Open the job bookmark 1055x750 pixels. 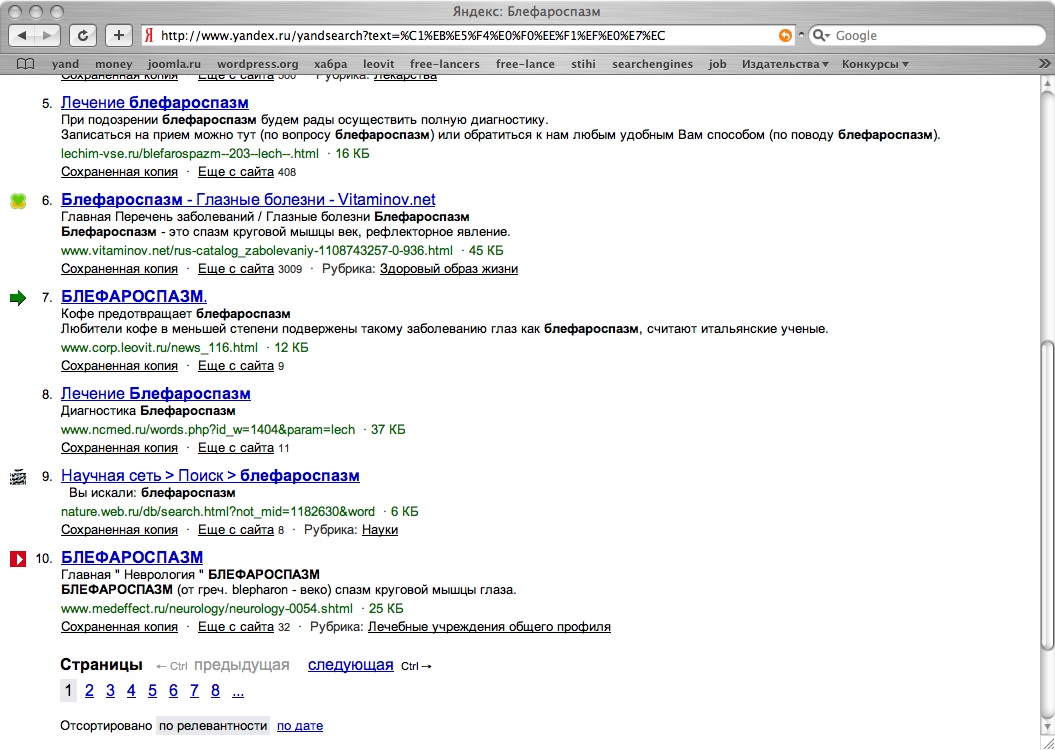coord(717,64)
